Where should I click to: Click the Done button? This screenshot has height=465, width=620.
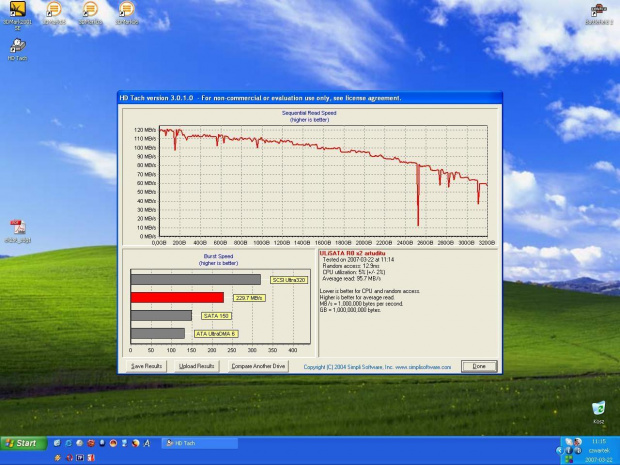click(479, 366)
